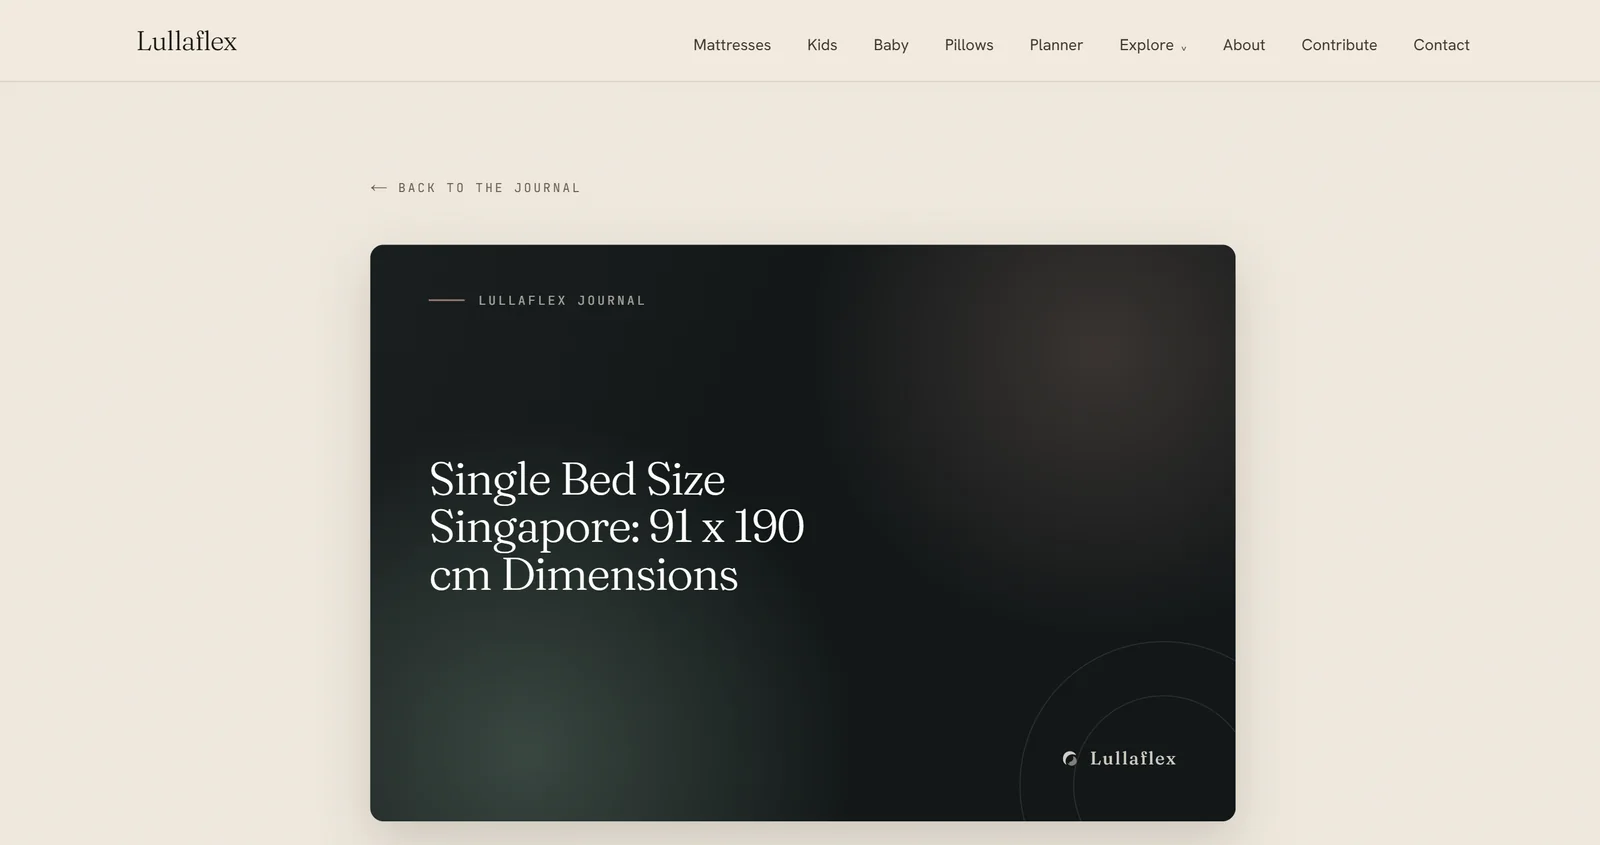Open the Contribute page
Viewport: 1600px width, 845px height.
point(1339,45)
